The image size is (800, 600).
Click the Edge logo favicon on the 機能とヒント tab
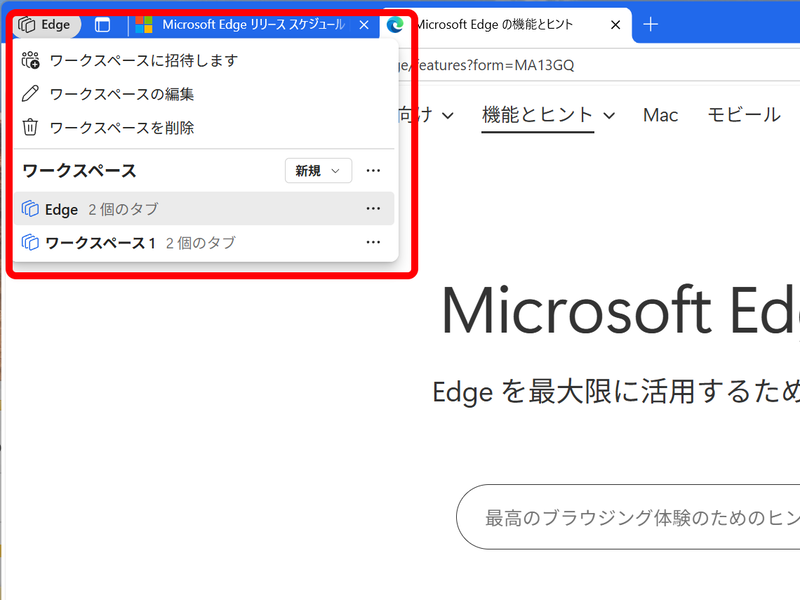(395, 25)
